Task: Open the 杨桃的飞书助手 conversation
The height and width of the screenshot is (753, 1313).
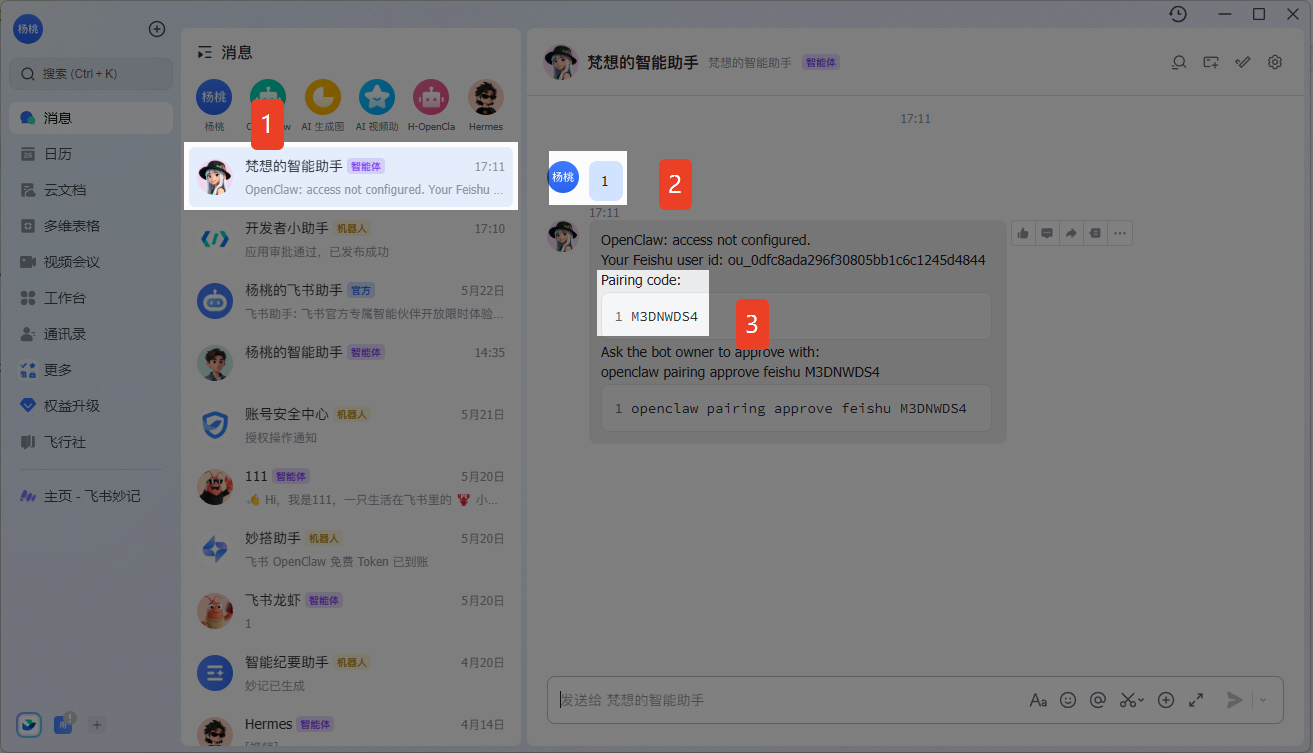Action: (x=351, y=301)
